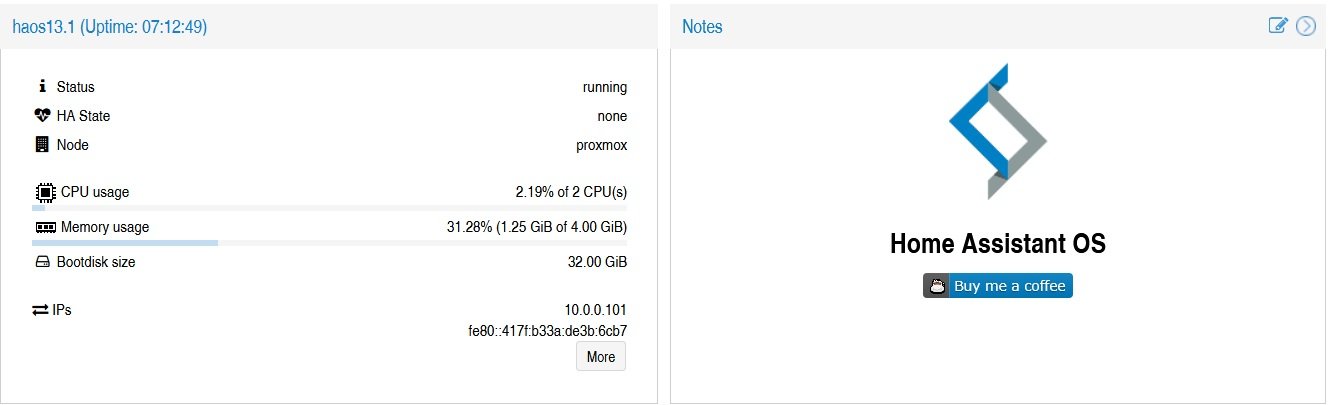
Task: Click the HA State heartbeat icon
Action: (42, 116)
